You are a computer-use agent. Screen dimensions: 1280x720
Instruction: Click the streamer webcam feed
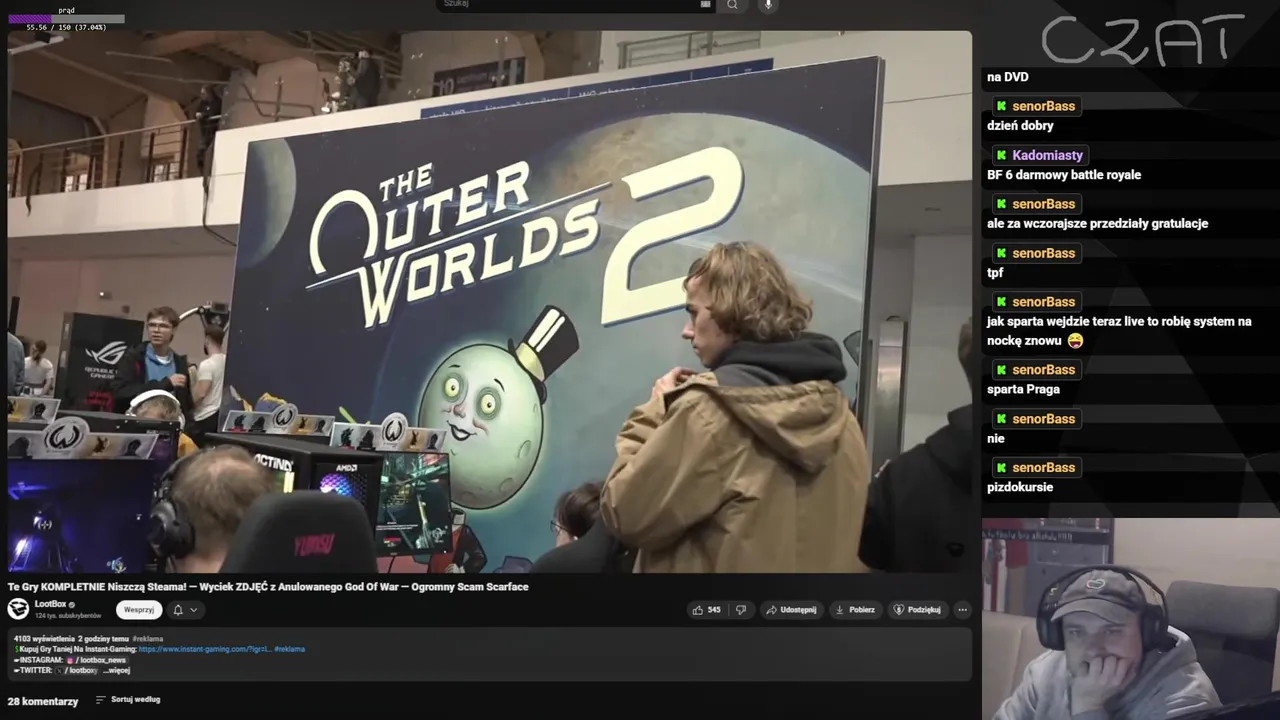[x=1131, y=619]
